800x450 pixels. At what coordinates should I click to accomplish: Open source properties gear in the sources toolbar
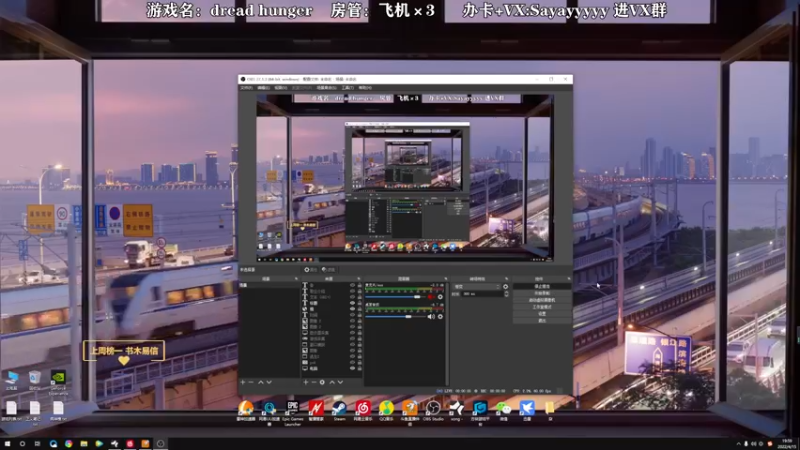[x=322, y=382]
